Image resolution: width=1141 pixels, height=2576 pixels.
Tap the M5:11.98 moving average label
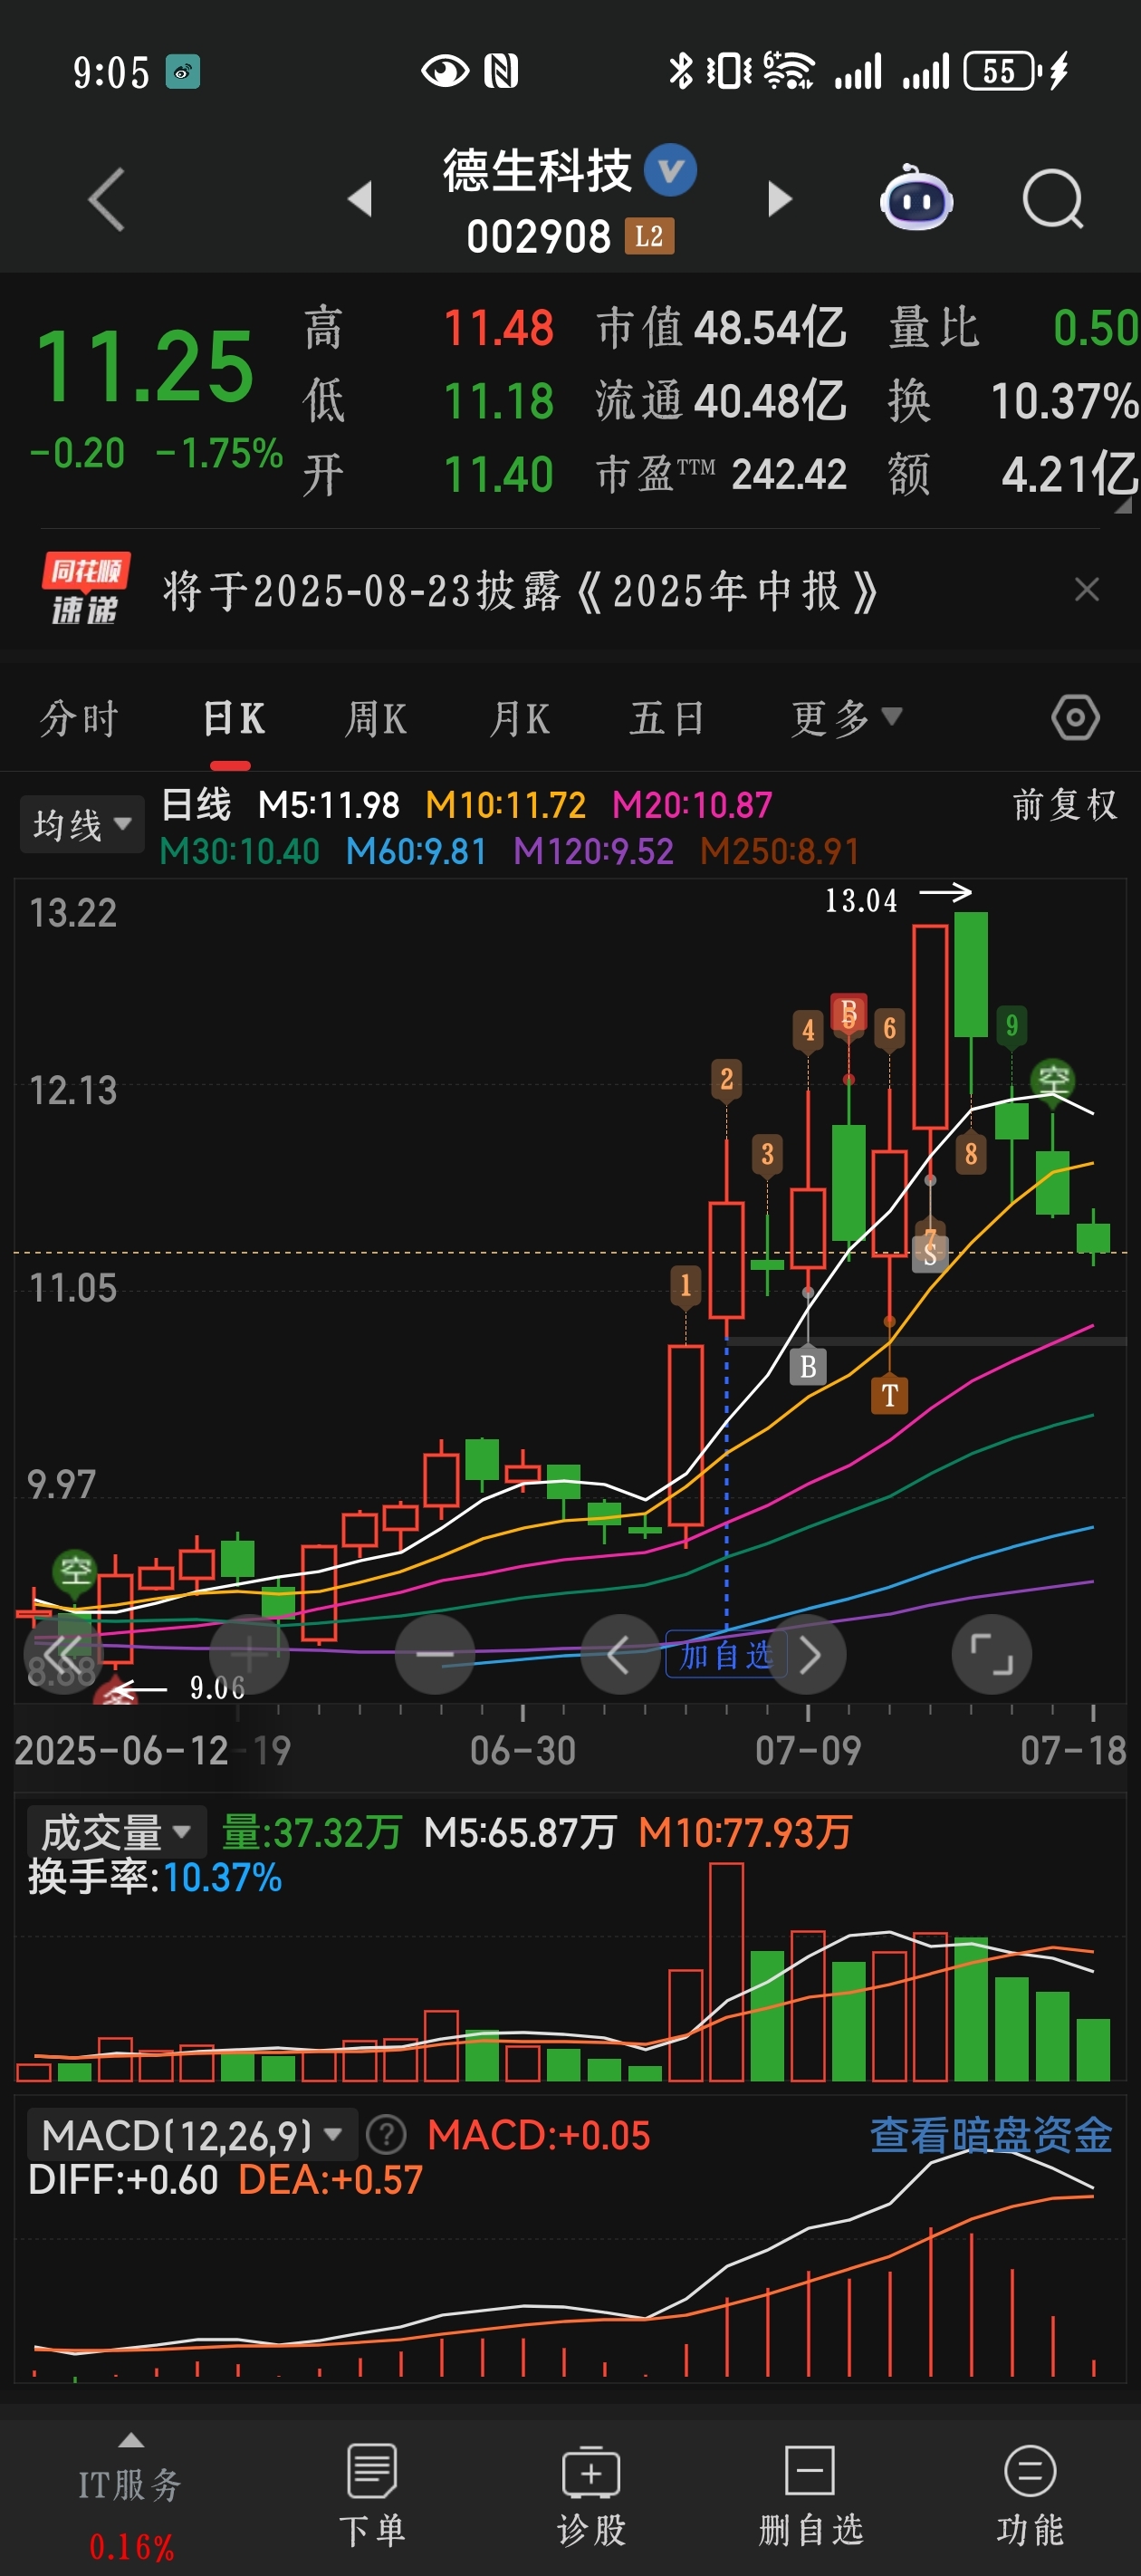pos(328,804)
